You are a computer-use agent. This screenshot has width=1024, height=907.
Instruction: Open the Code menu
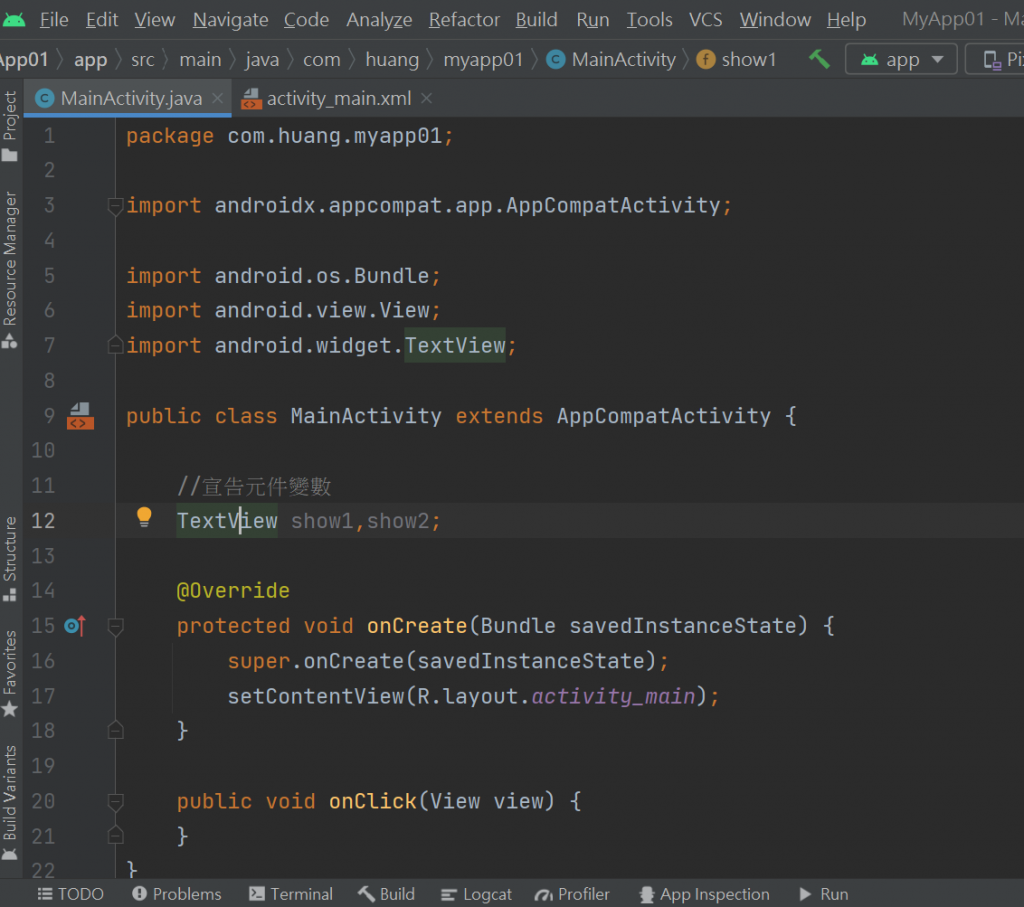pos(306,20)
